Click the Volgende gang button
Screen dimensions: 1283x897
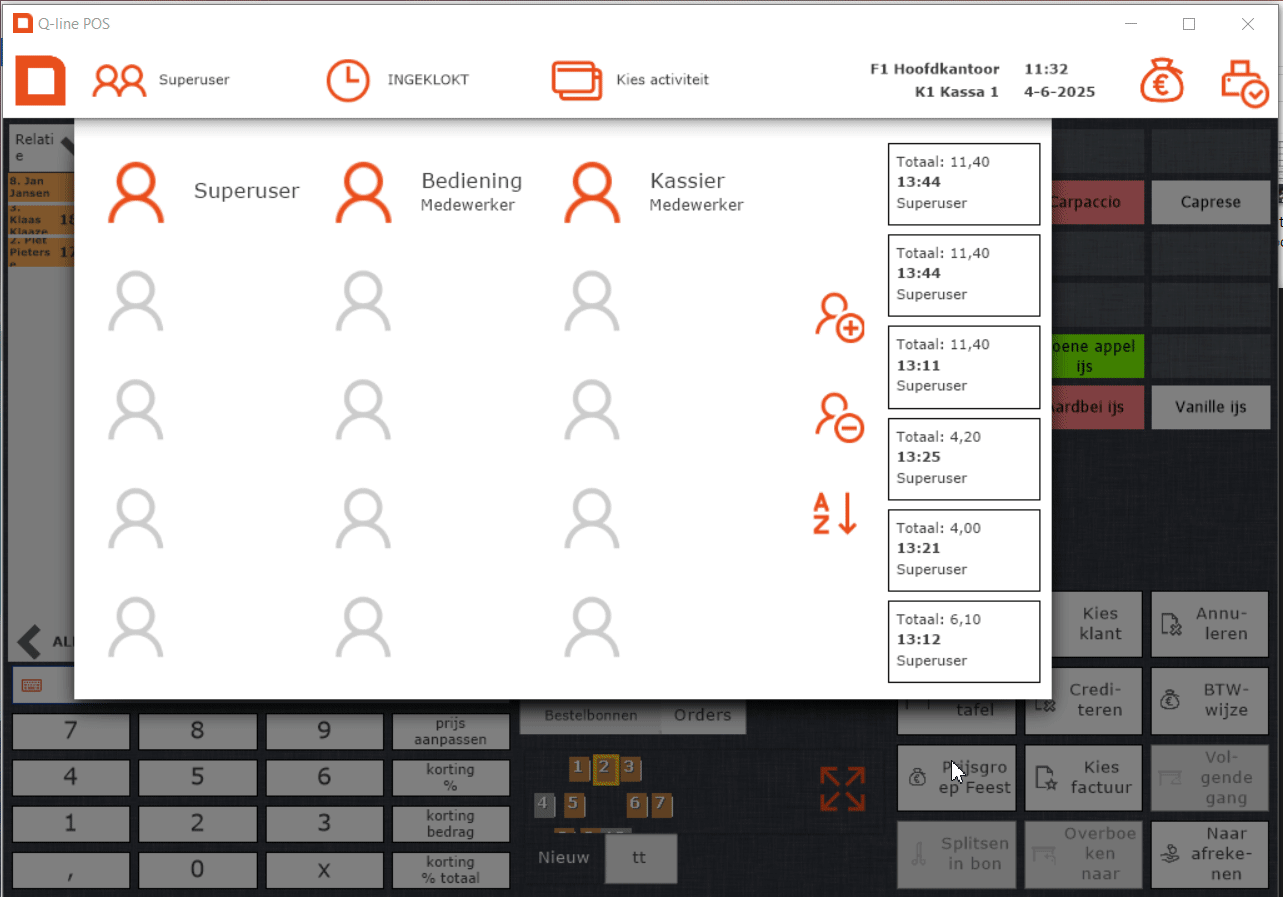(x=1210, y=778)
